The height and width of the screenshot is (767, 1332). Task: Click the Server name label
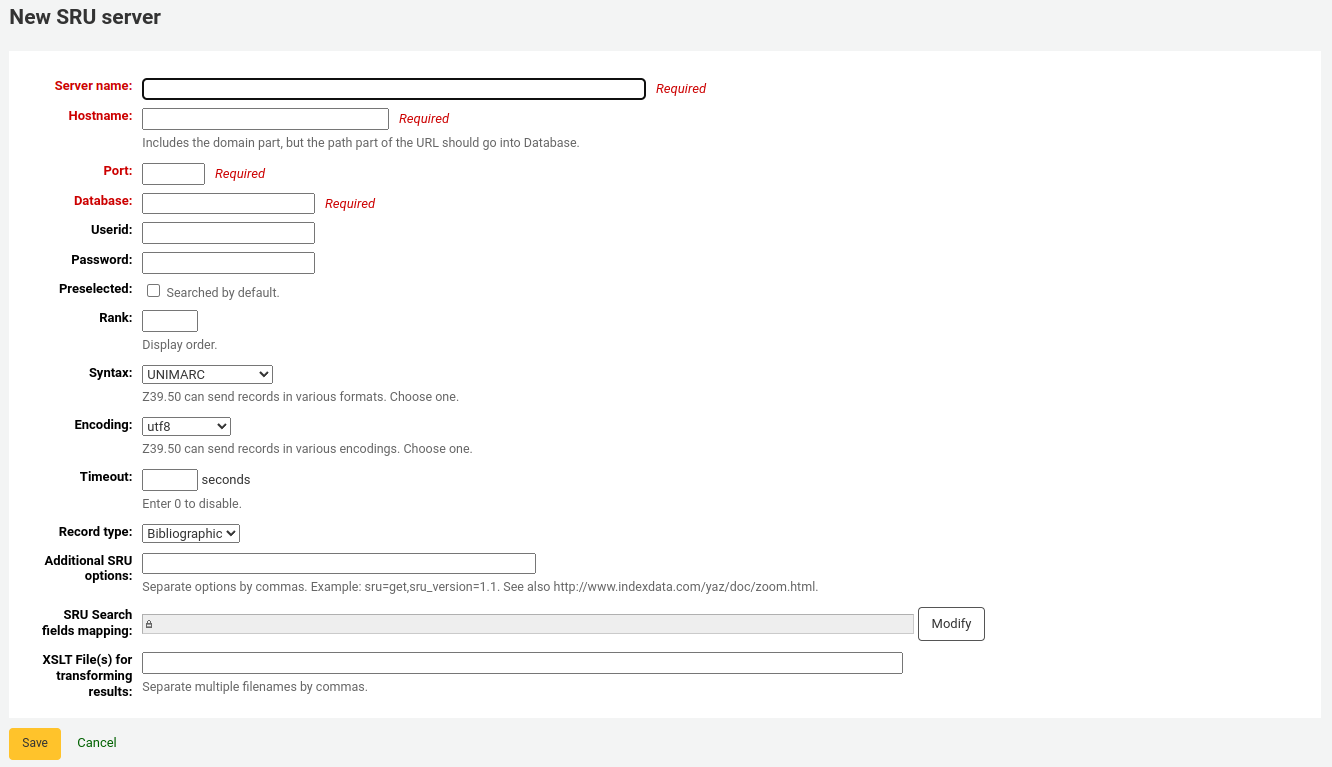[93, 86]
